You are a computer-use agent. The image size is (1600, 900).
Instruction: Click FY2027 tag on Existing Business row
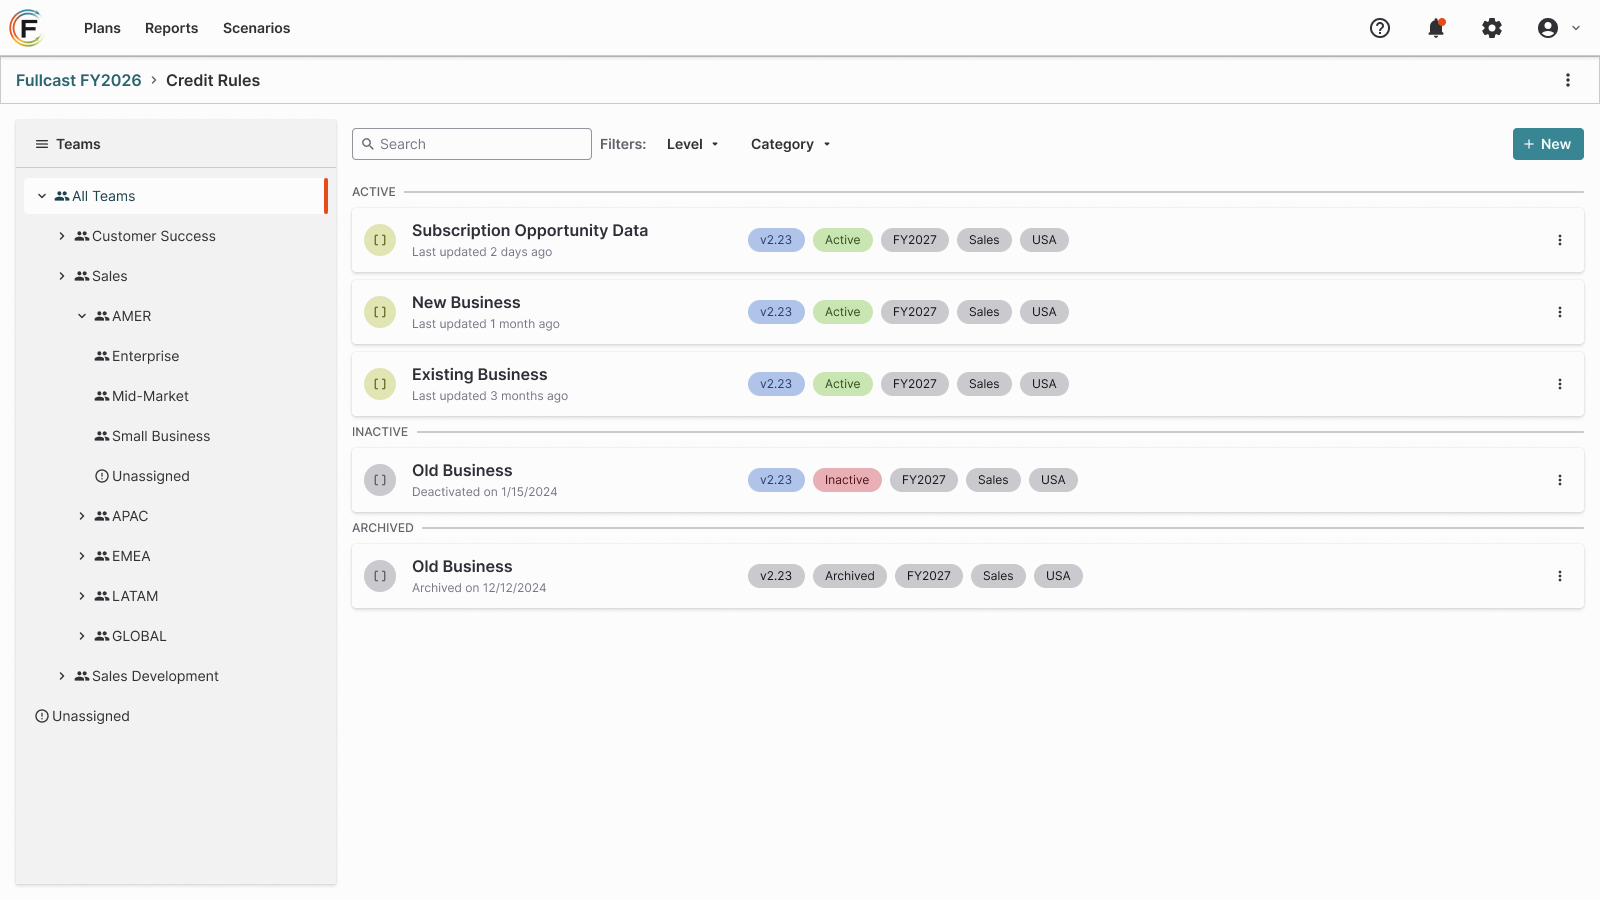pos(915,384)
